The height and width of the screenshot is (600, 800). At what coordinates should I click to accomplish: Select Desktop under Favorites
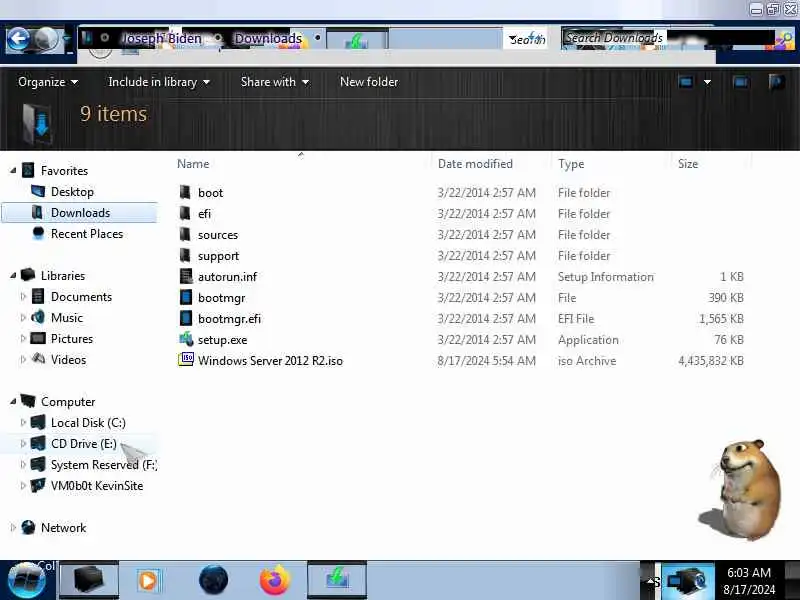coord(72,192)
